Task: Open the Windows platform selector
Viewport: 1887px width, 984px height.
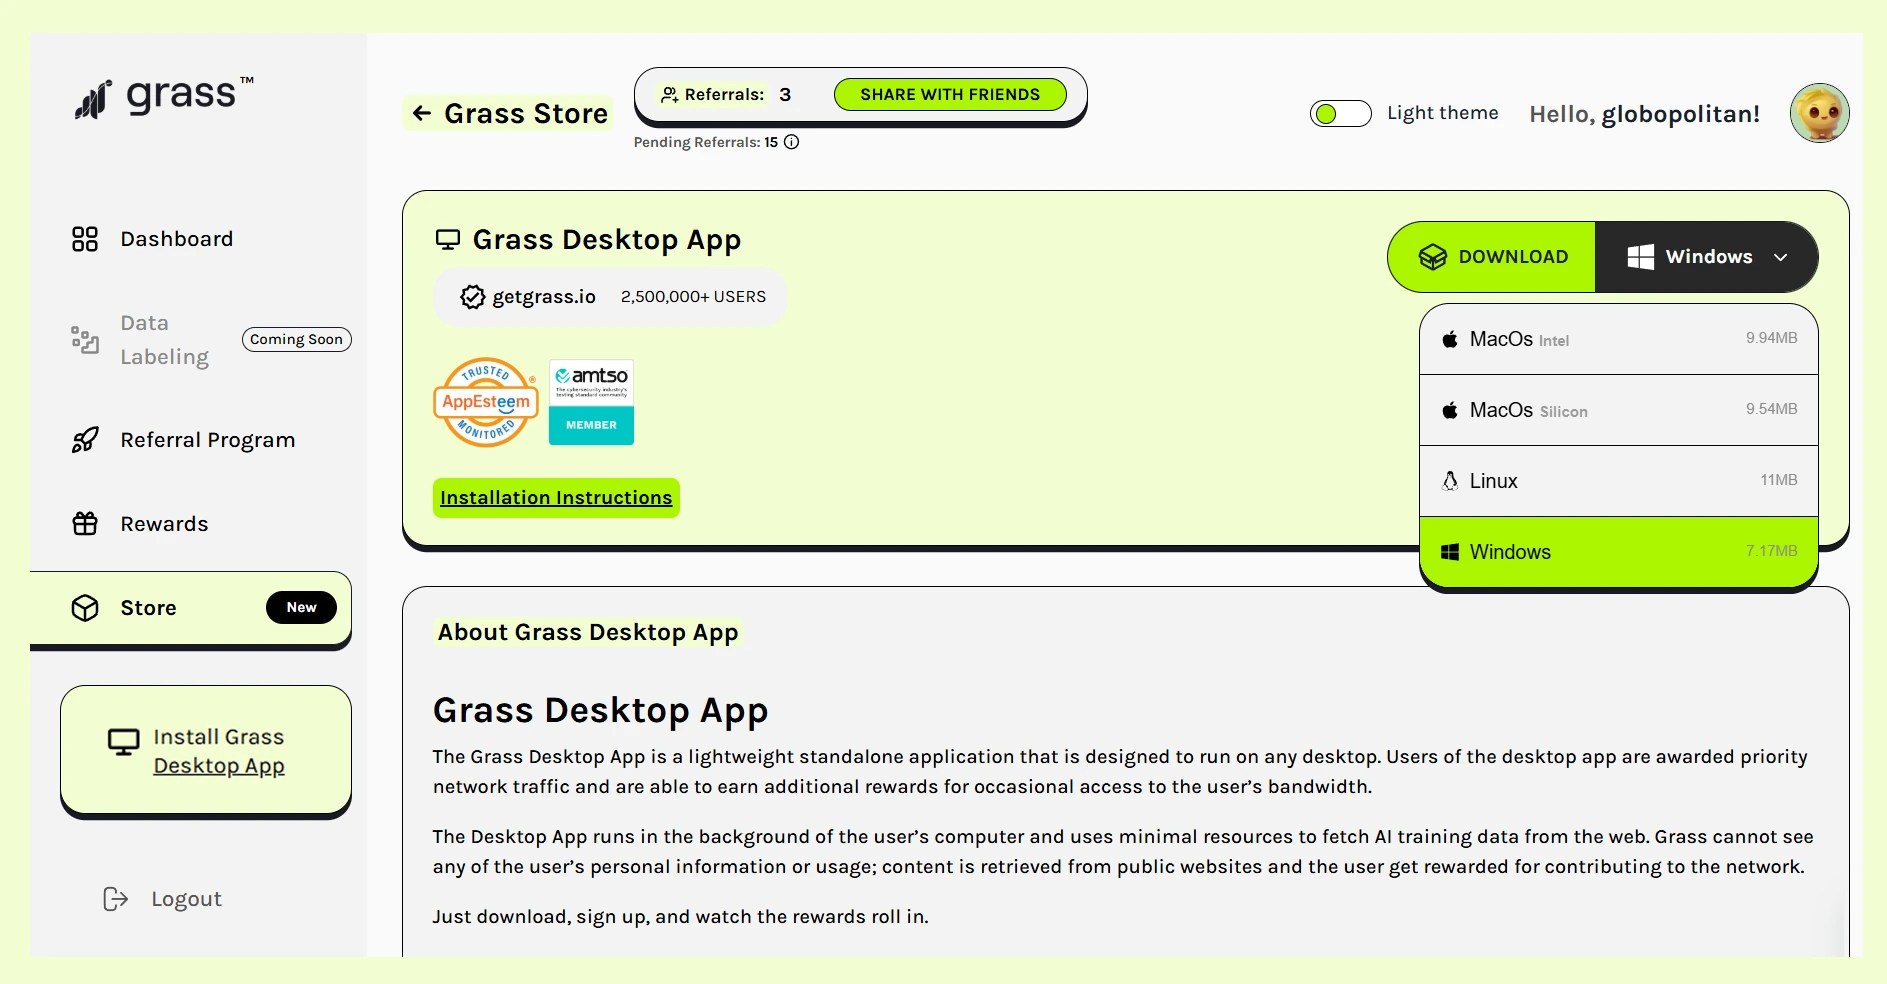Action: tap(1706, 257)
